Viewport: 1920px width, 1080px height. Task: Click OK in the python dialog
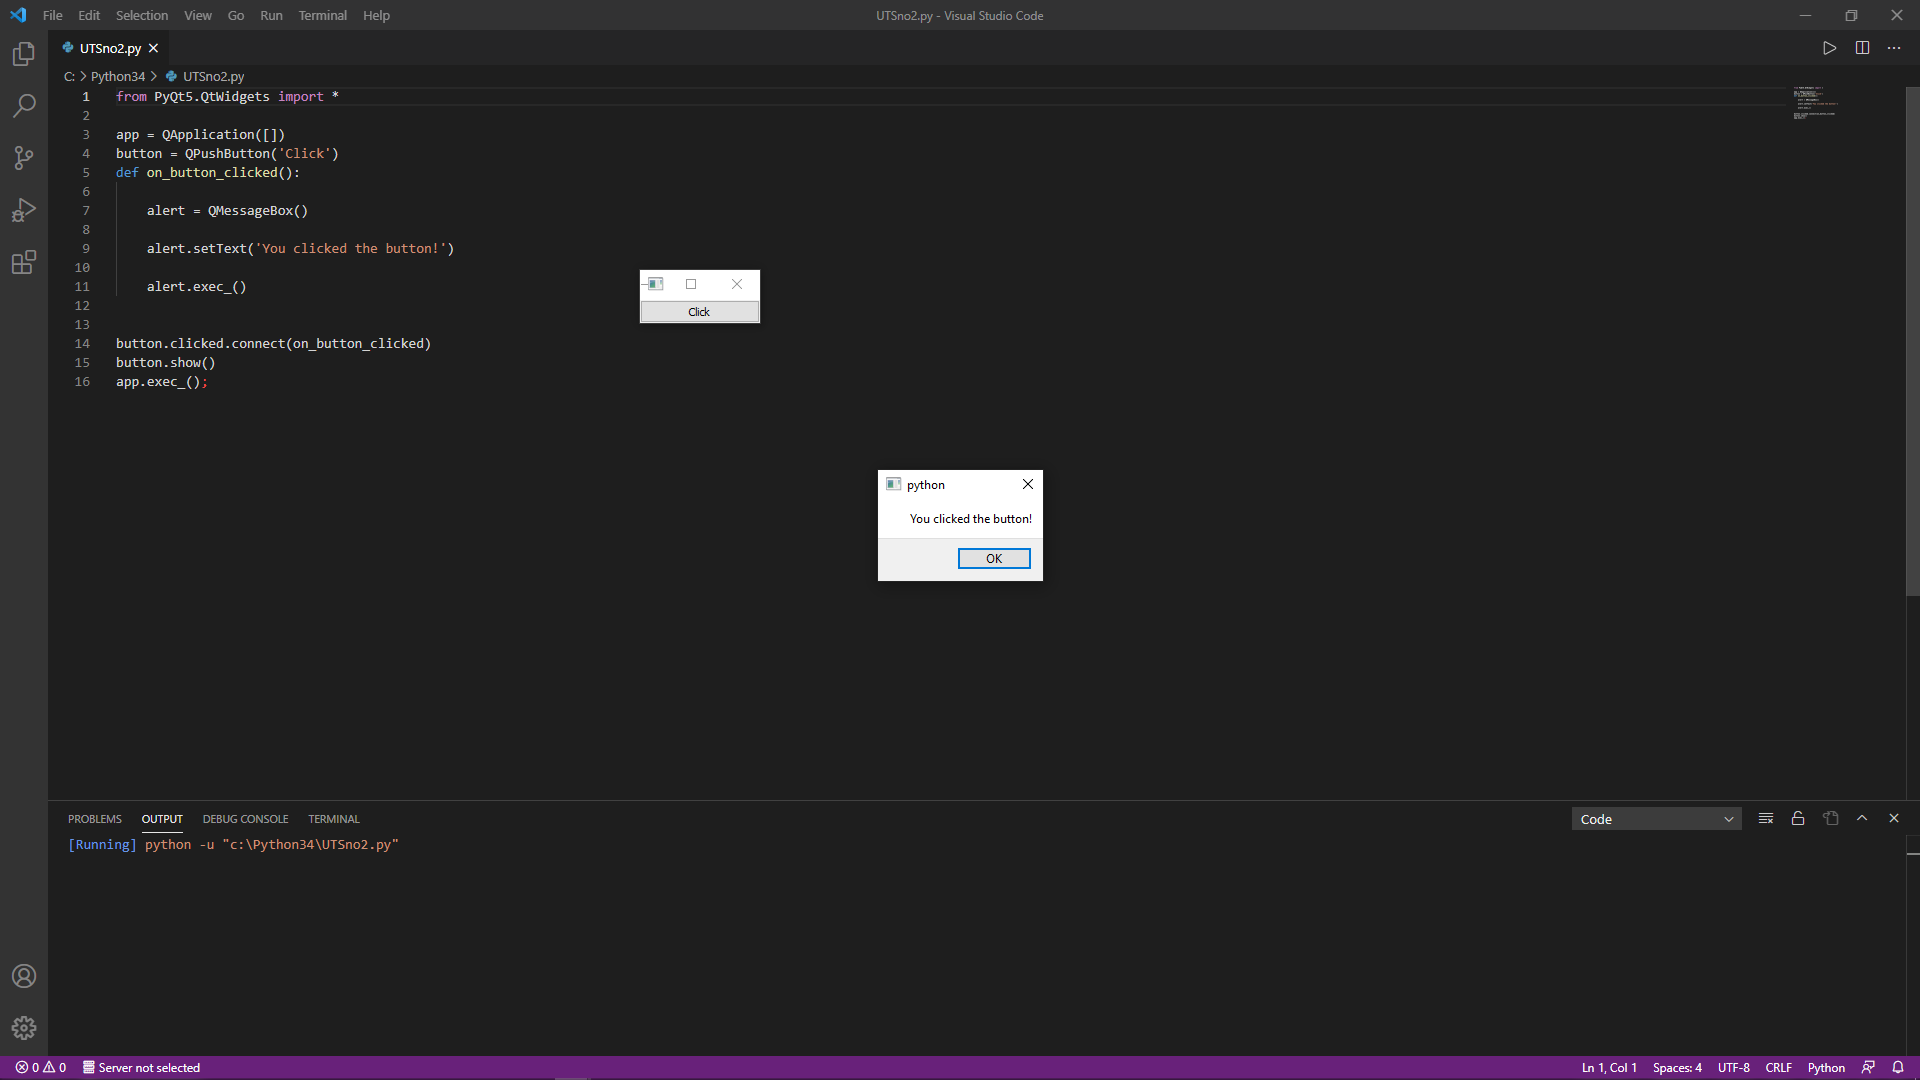pos(993,558)
